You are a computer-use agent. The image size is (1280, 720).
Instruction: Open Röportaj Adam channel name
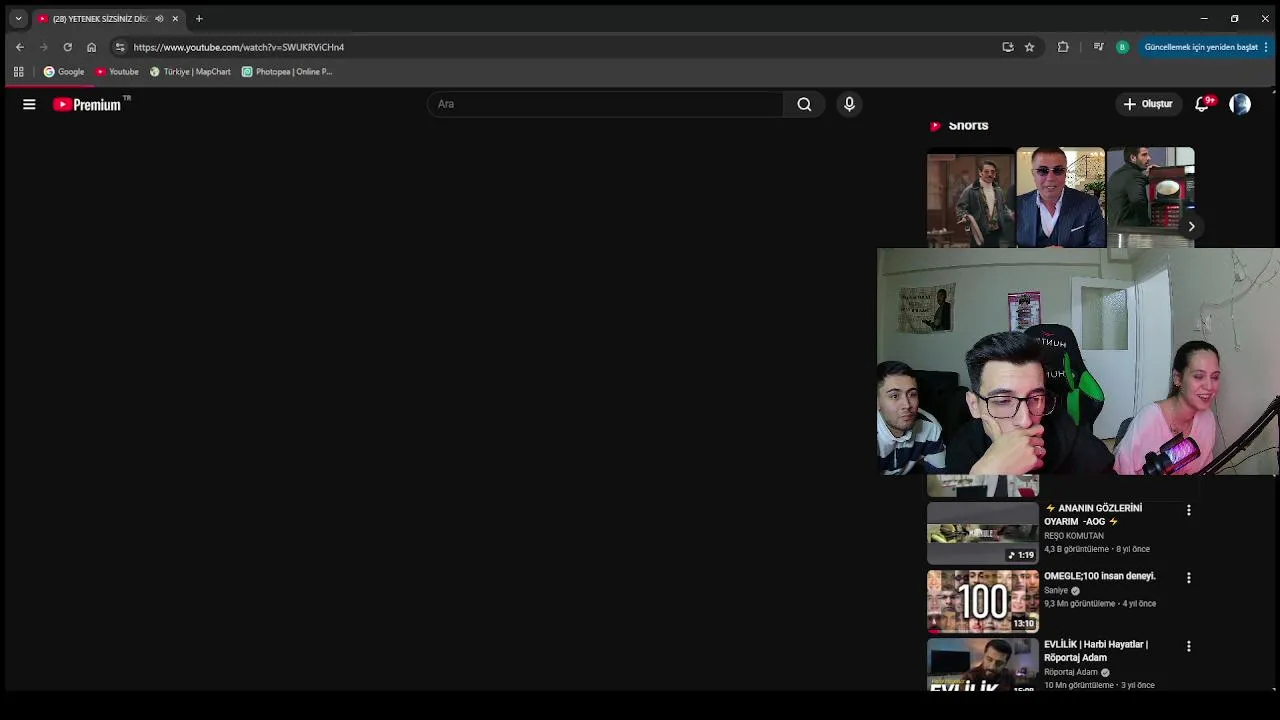pyautogui.click(x=1071, y=672)
